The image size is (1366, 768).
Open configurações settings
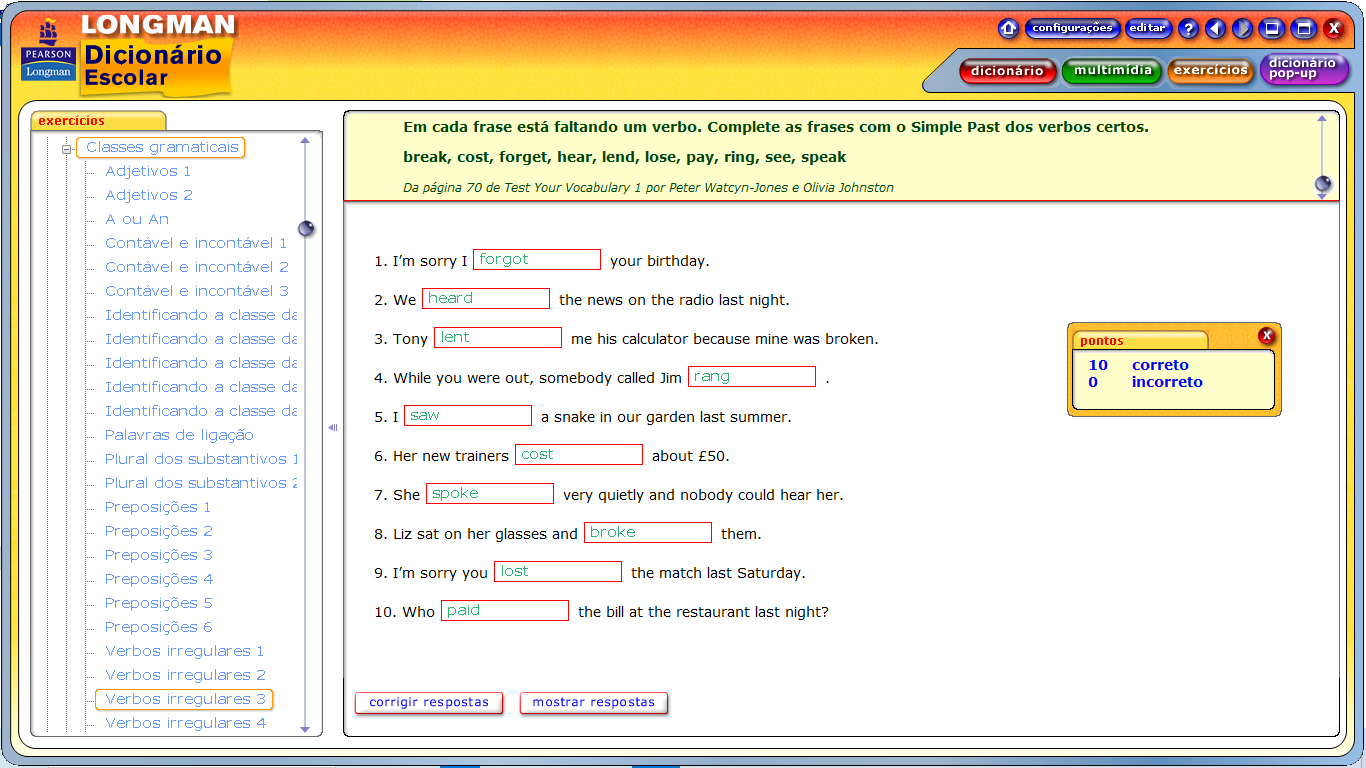point(1072,29)
